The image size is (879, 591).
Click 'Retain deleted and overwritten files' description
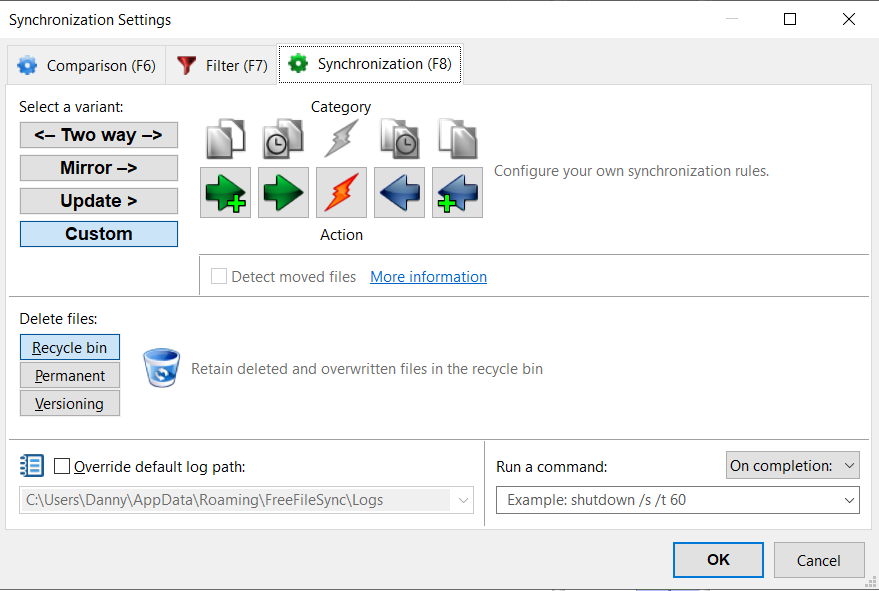click(x=367, y=368)
